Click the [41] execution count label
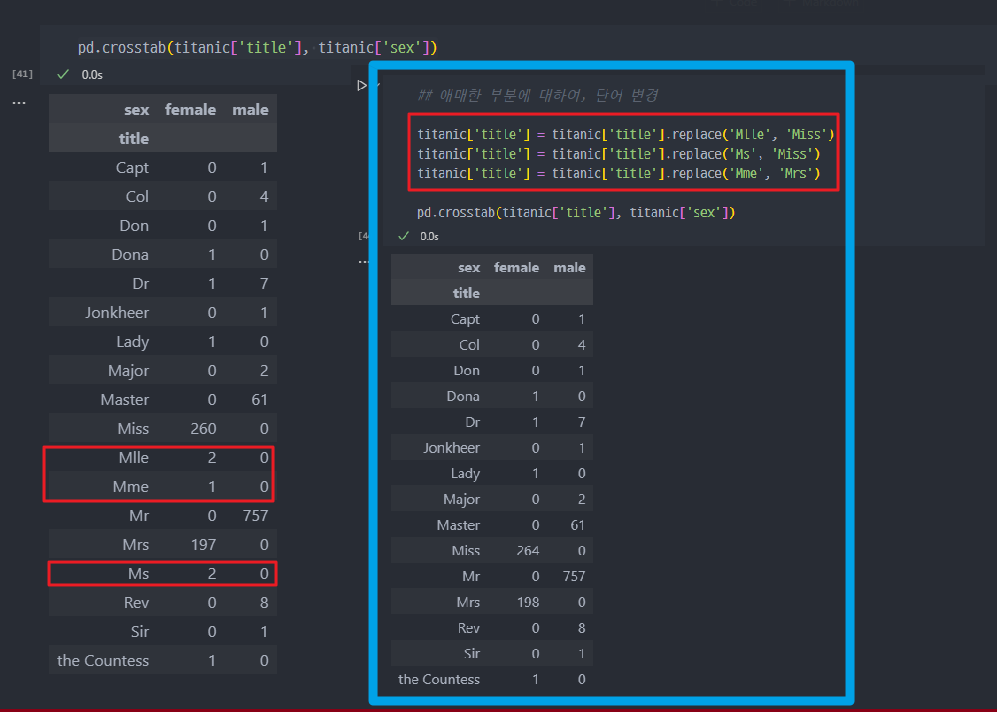 [22, 74]
